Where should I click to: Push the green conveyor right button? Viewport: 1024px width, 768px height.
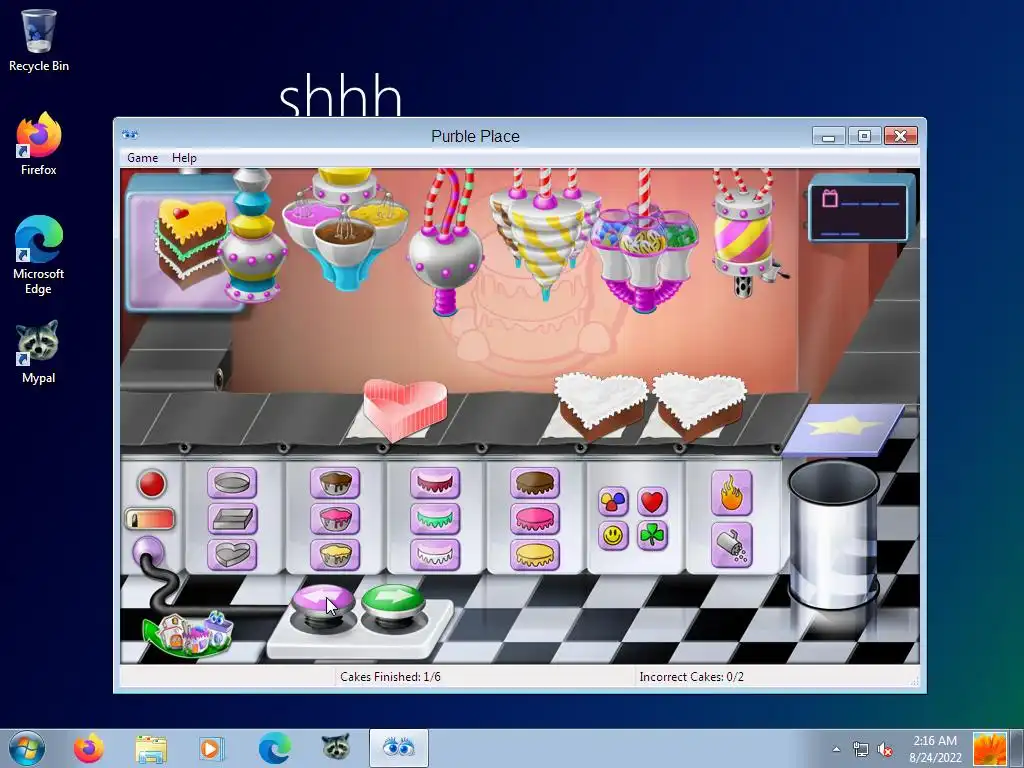[392, 600]
